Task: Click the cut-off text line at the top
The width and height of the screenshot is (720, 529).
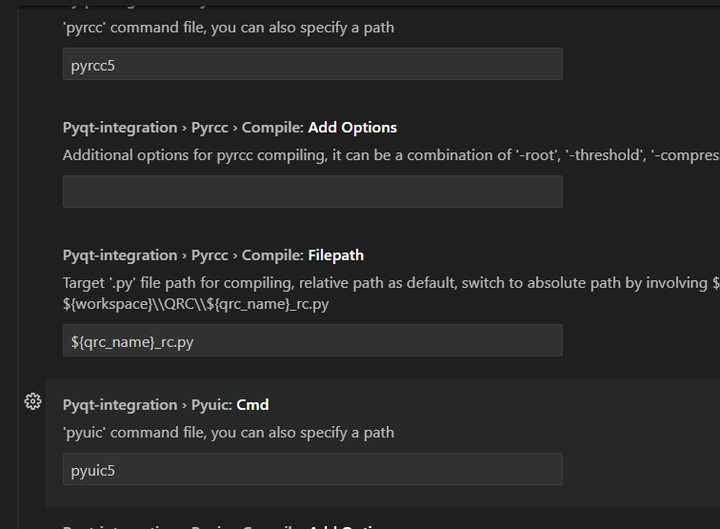Action: point(200,3)
